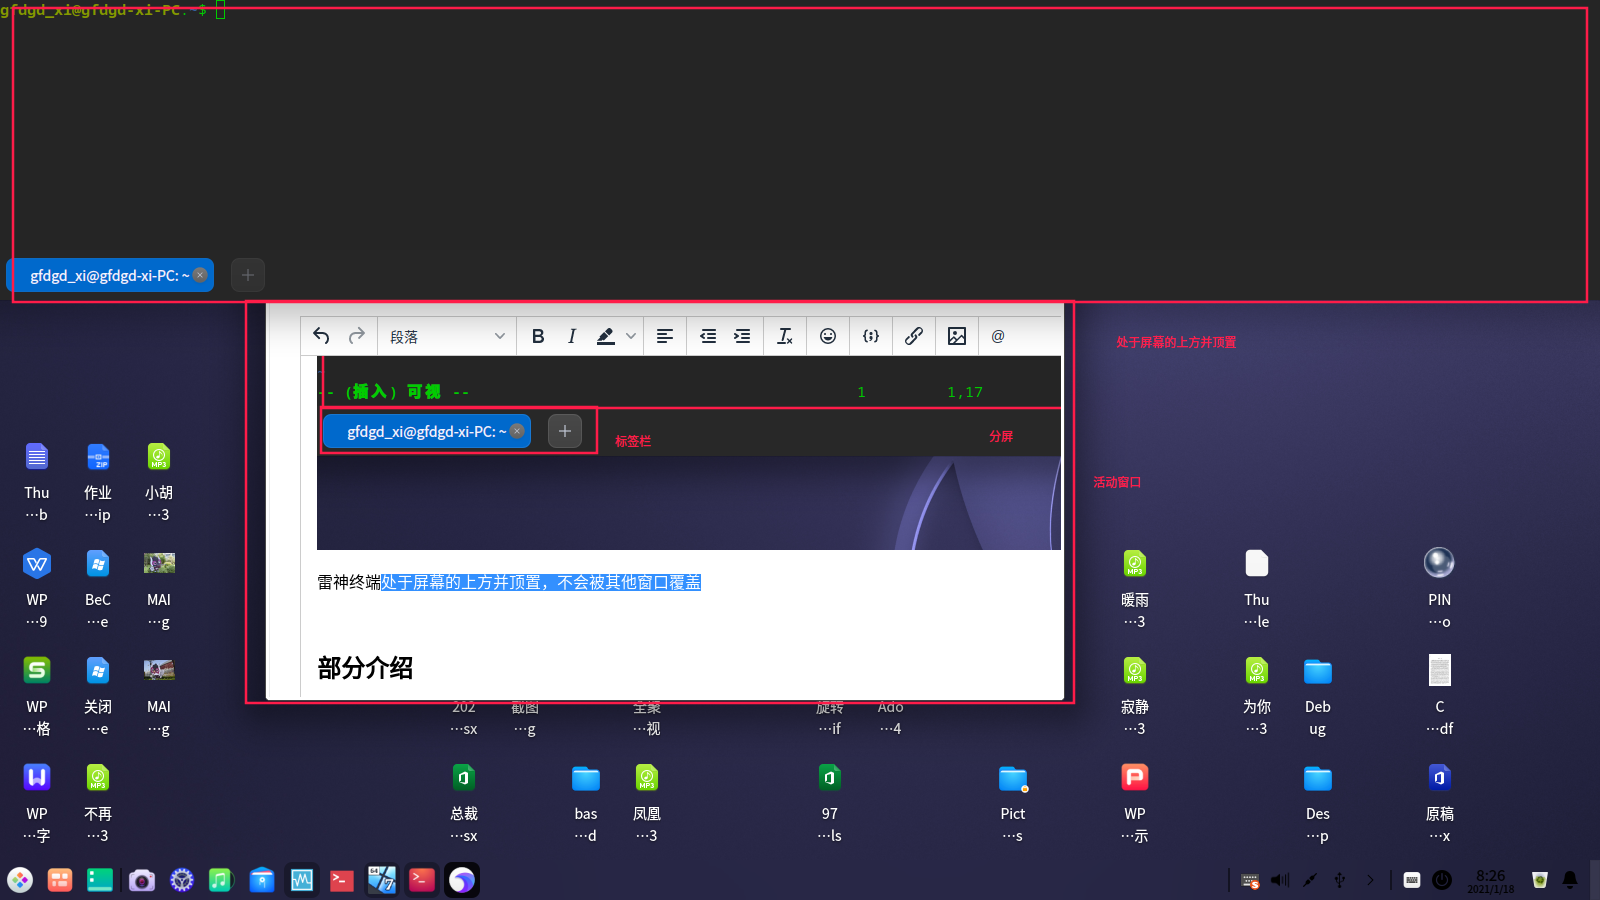Select the 凤凰…3 MP3 file on desktop
The width and height of the screenshot is (1600, 900).
pyautogui.click(x=647, y=803)
